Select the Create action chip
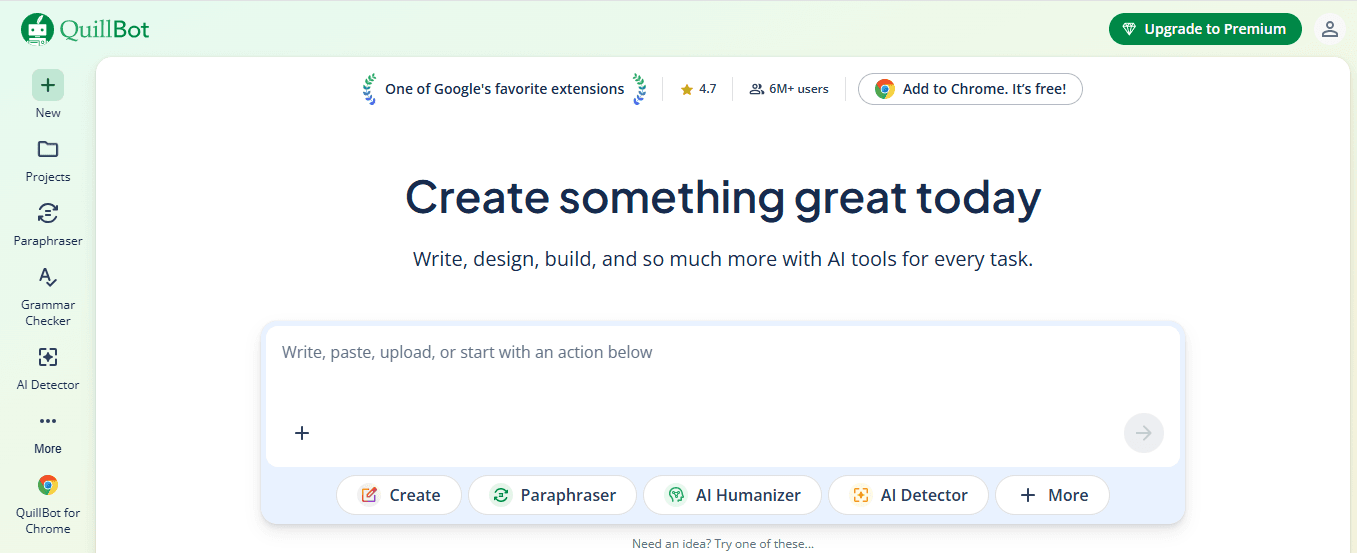Viewport: 1357px width, 553px height. pos(399,495)
